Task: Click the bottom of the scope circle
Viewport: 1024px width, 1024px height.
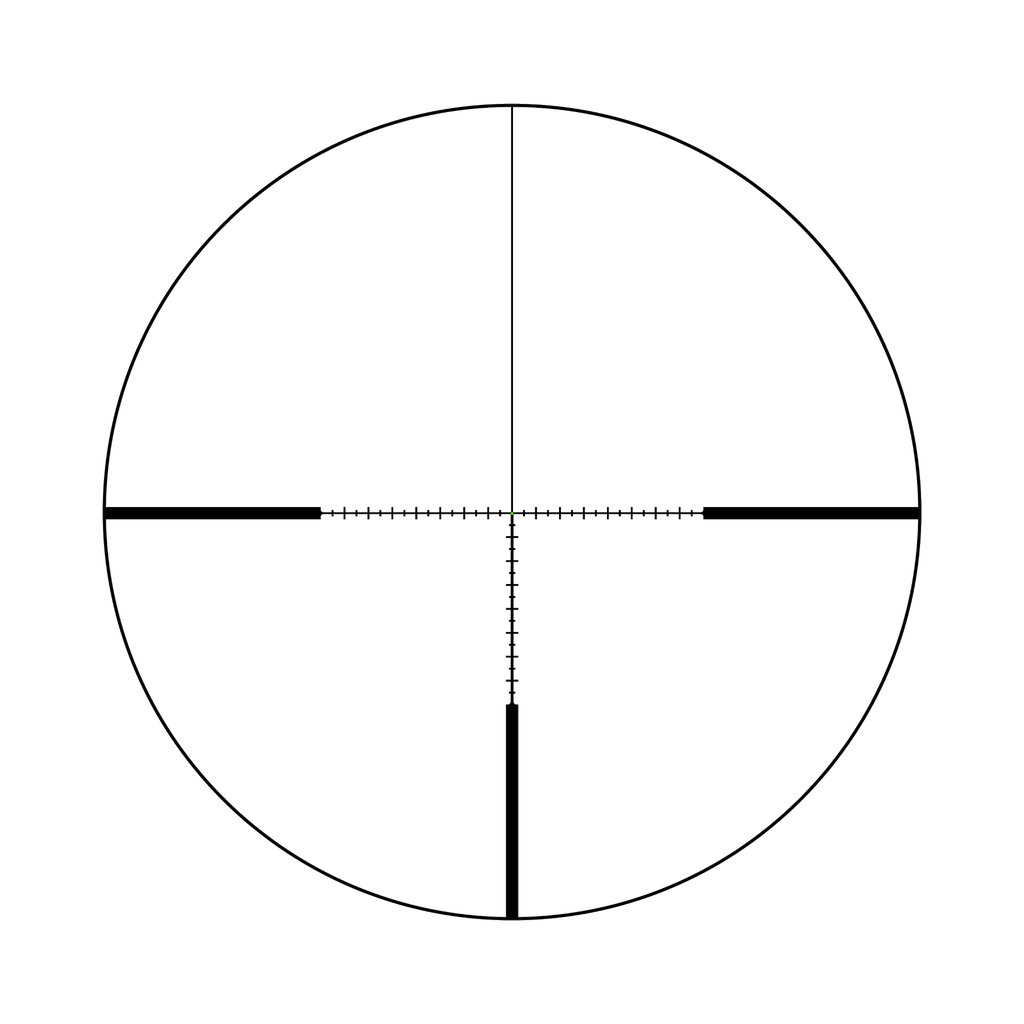Action: pos(512,917)
